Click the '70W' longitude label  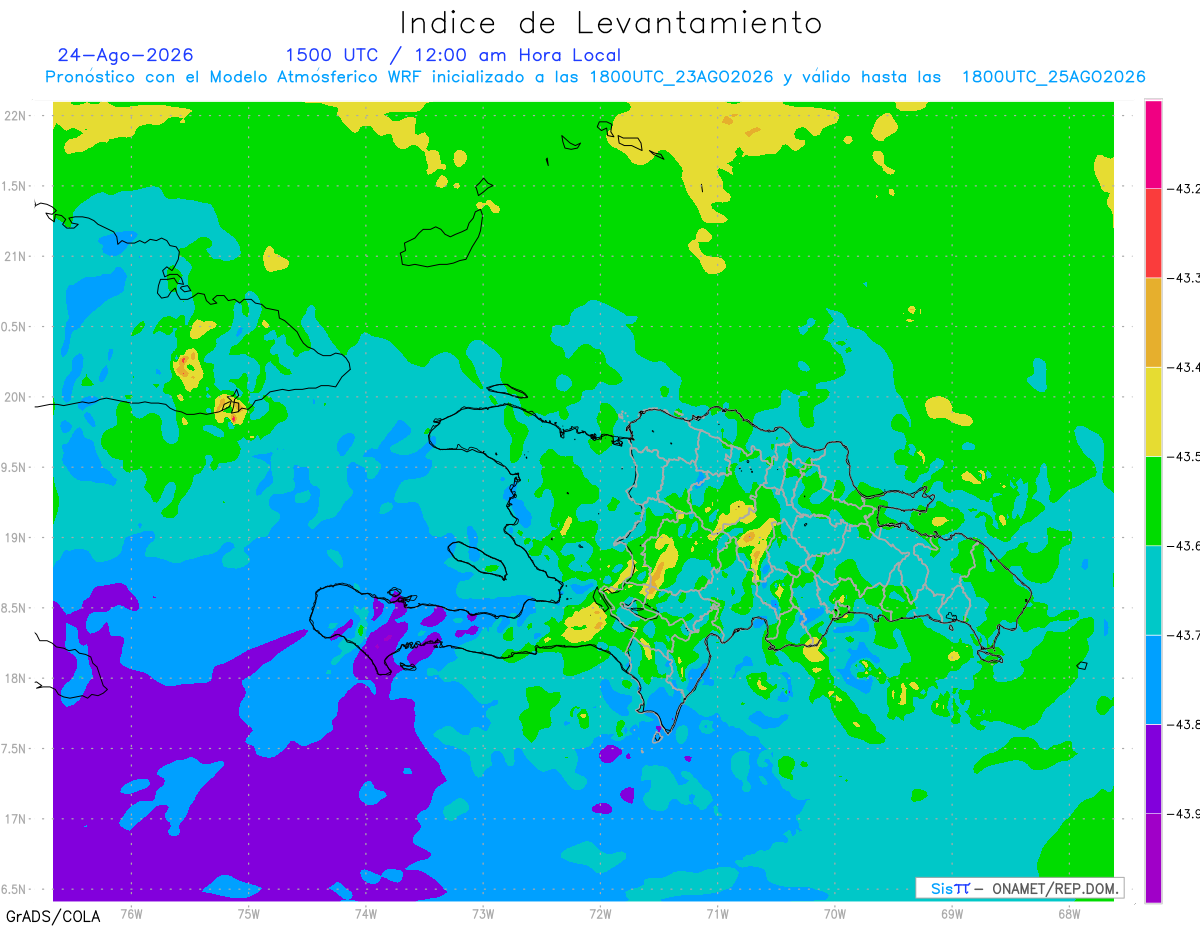coord(835,914)
